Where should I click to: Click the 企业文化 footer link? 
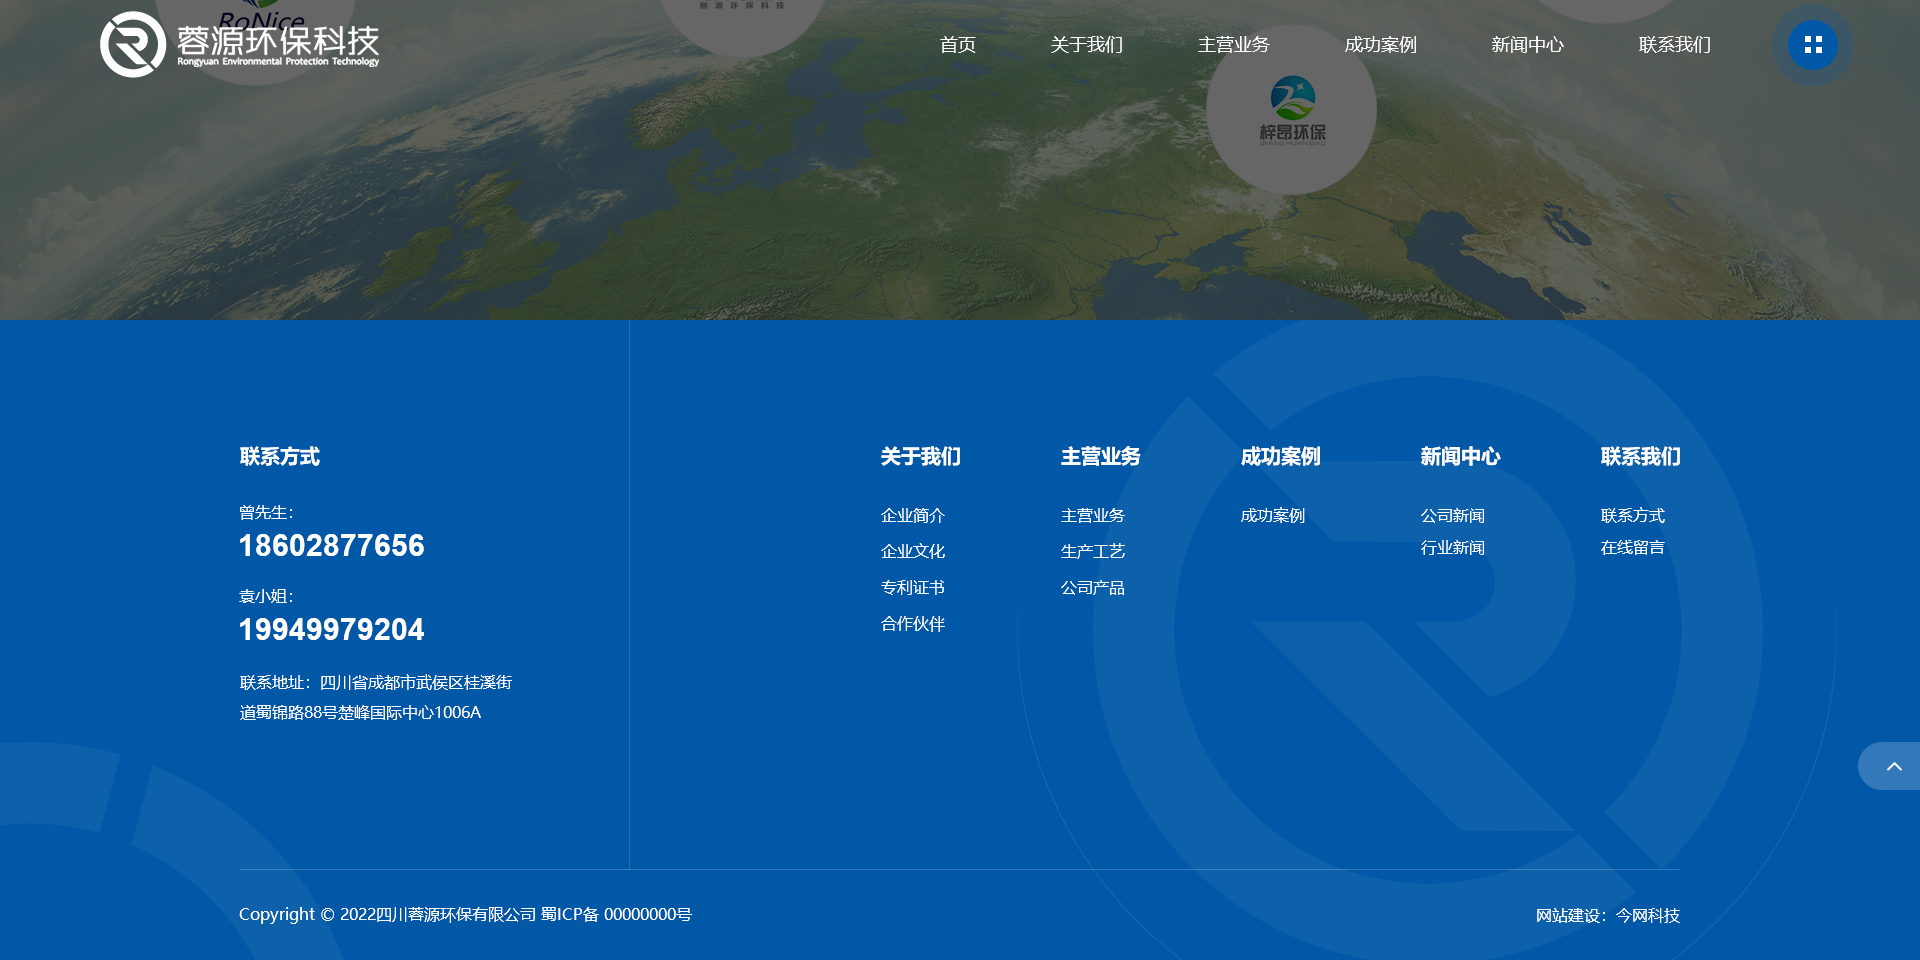[912, 552]
